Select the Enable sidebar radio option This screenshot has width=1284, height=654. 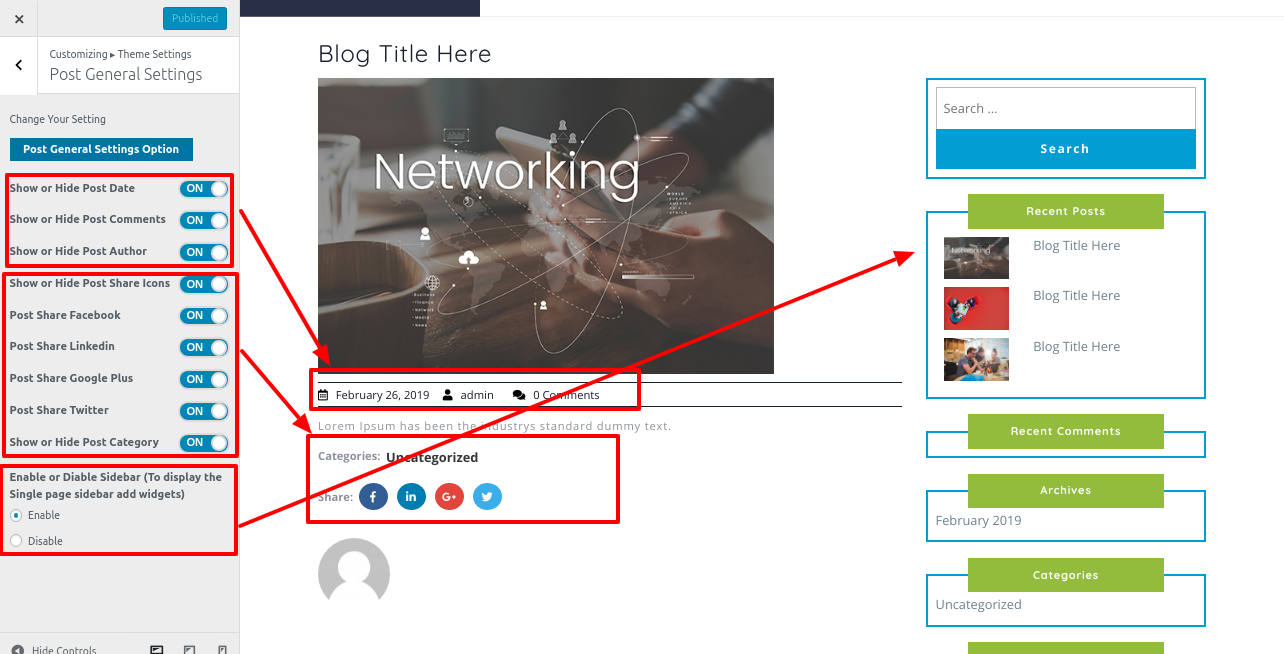coord(16,515)
